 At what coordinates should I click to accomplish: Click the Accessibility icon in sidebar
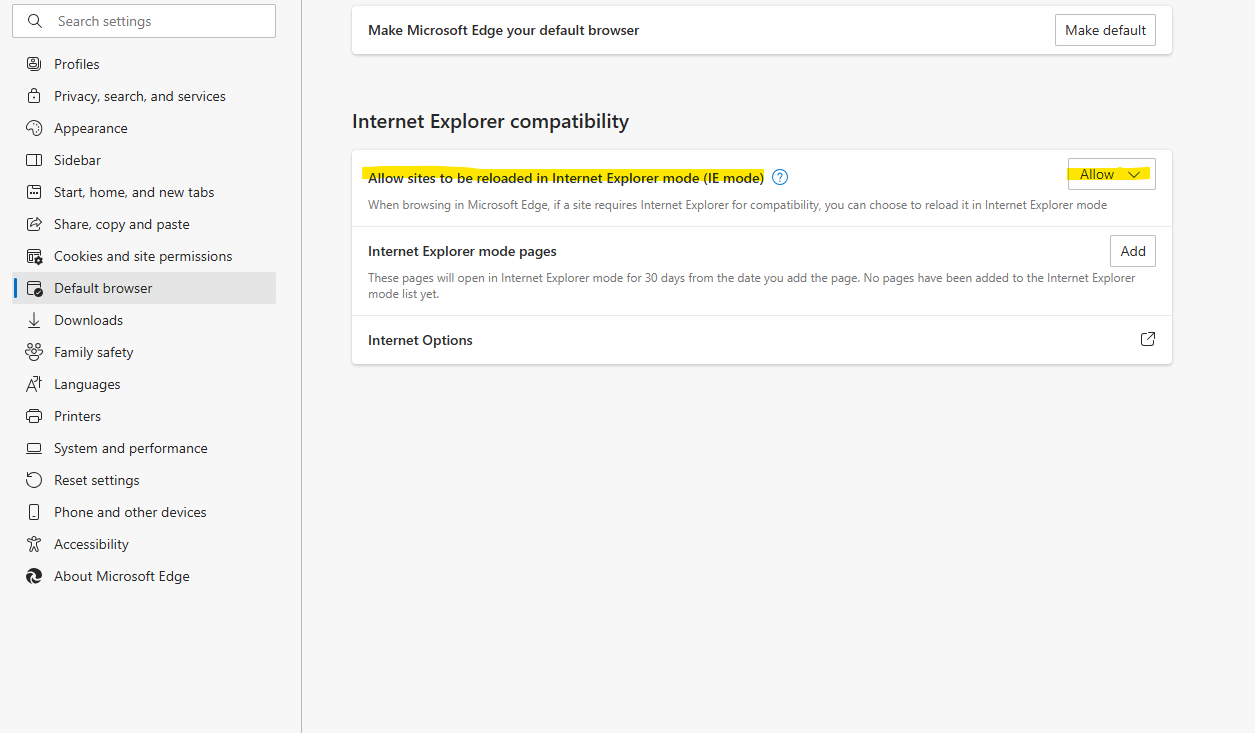[34, 544]
